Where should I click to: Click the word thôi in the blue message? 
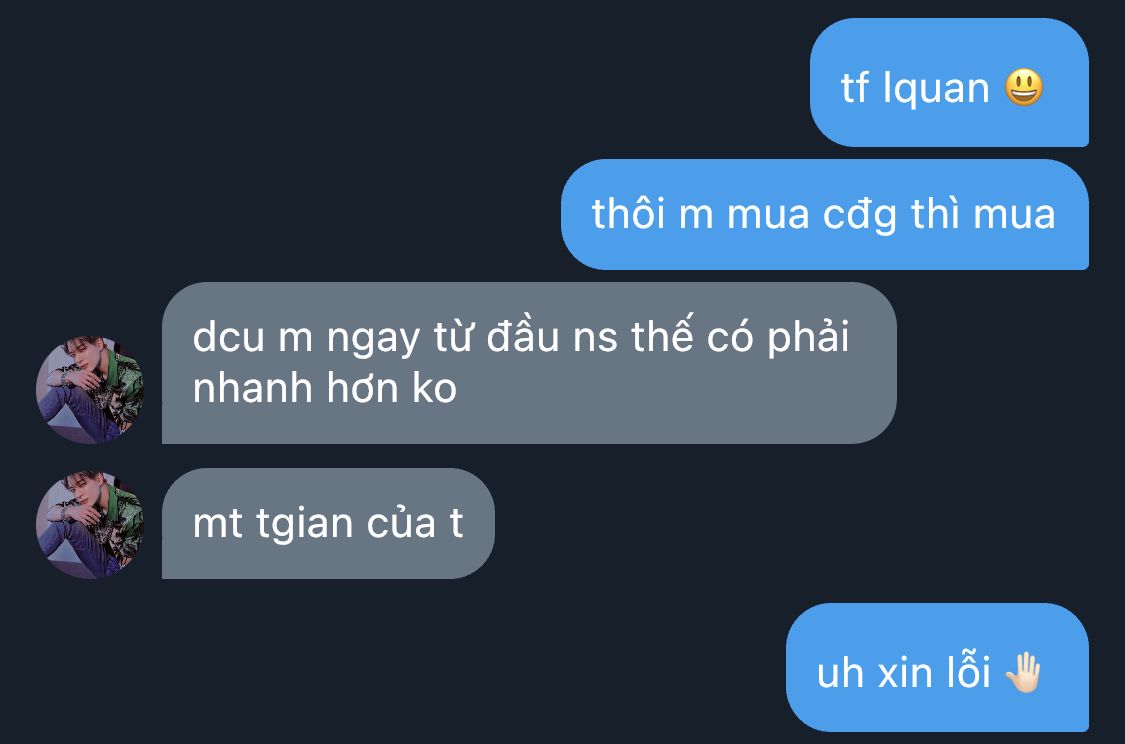629,214
